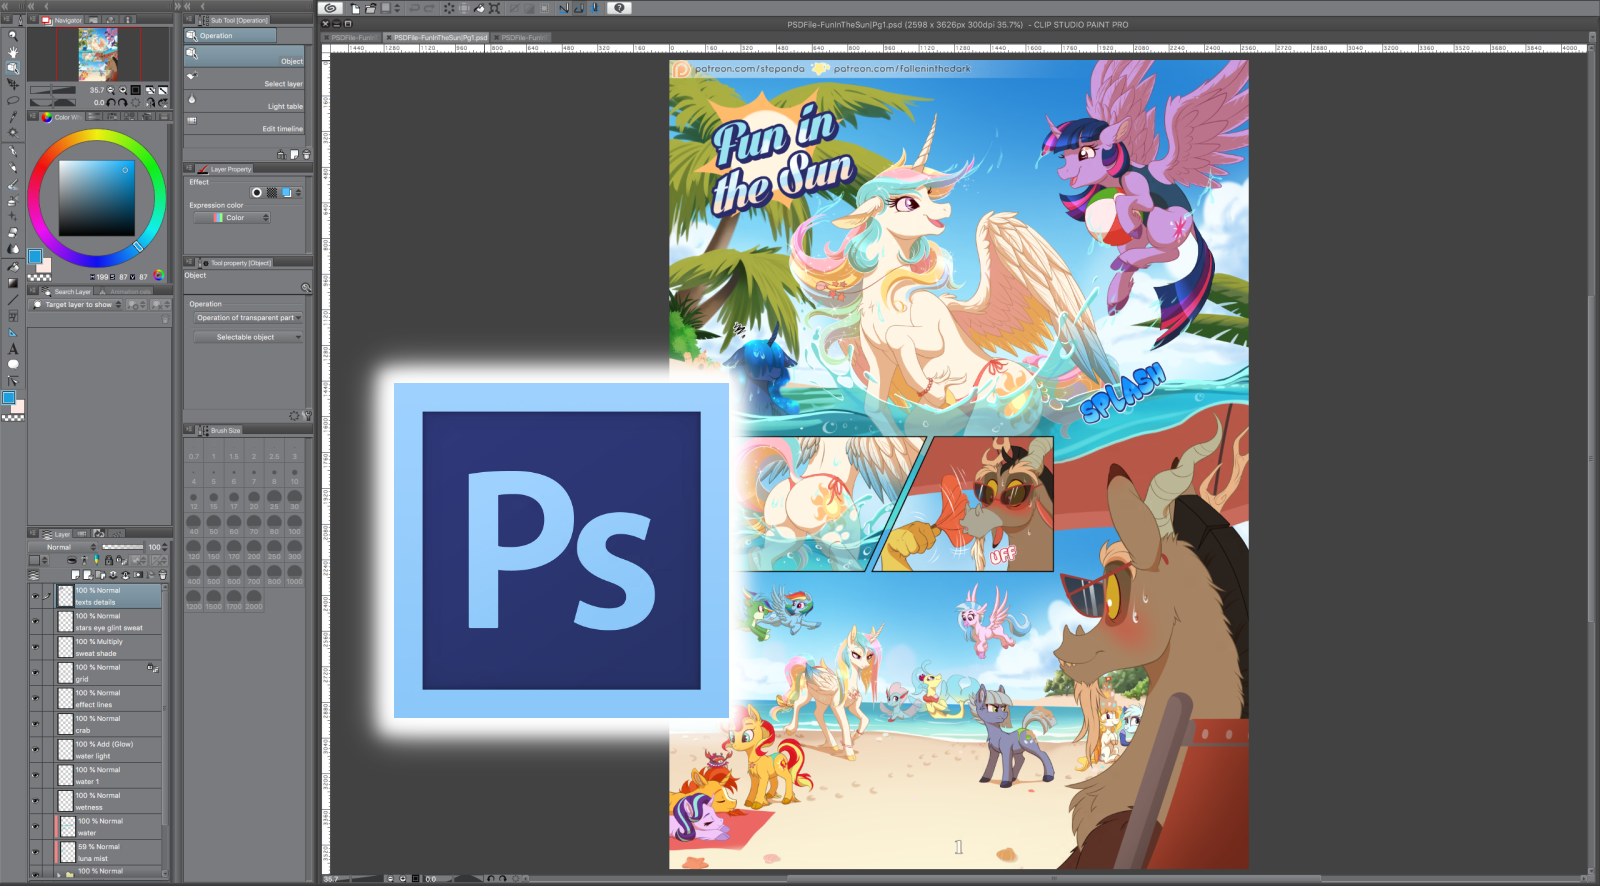Viewport: 1600px width, 886px height.
Task: Click the fill bucket icon in top toolbar
Action: click(479, 8)
